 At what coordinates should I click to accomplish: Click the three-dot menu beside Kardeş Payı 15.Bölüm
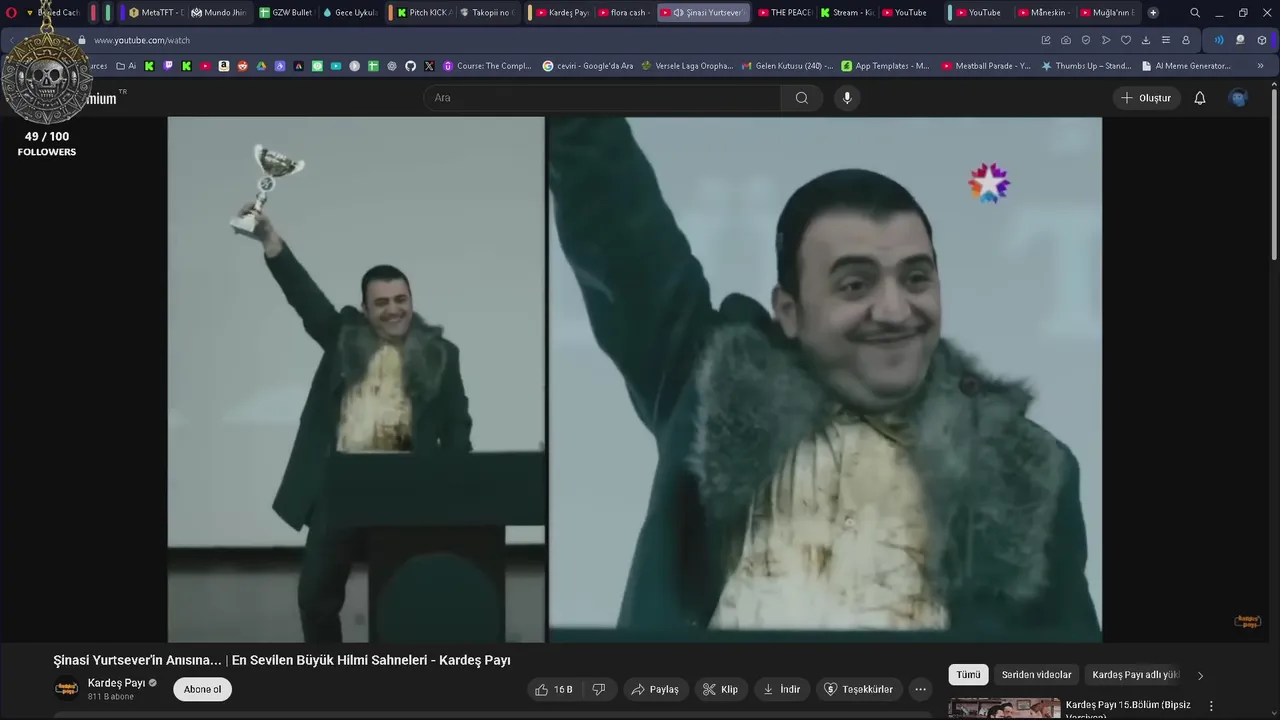pos(1211,706)
